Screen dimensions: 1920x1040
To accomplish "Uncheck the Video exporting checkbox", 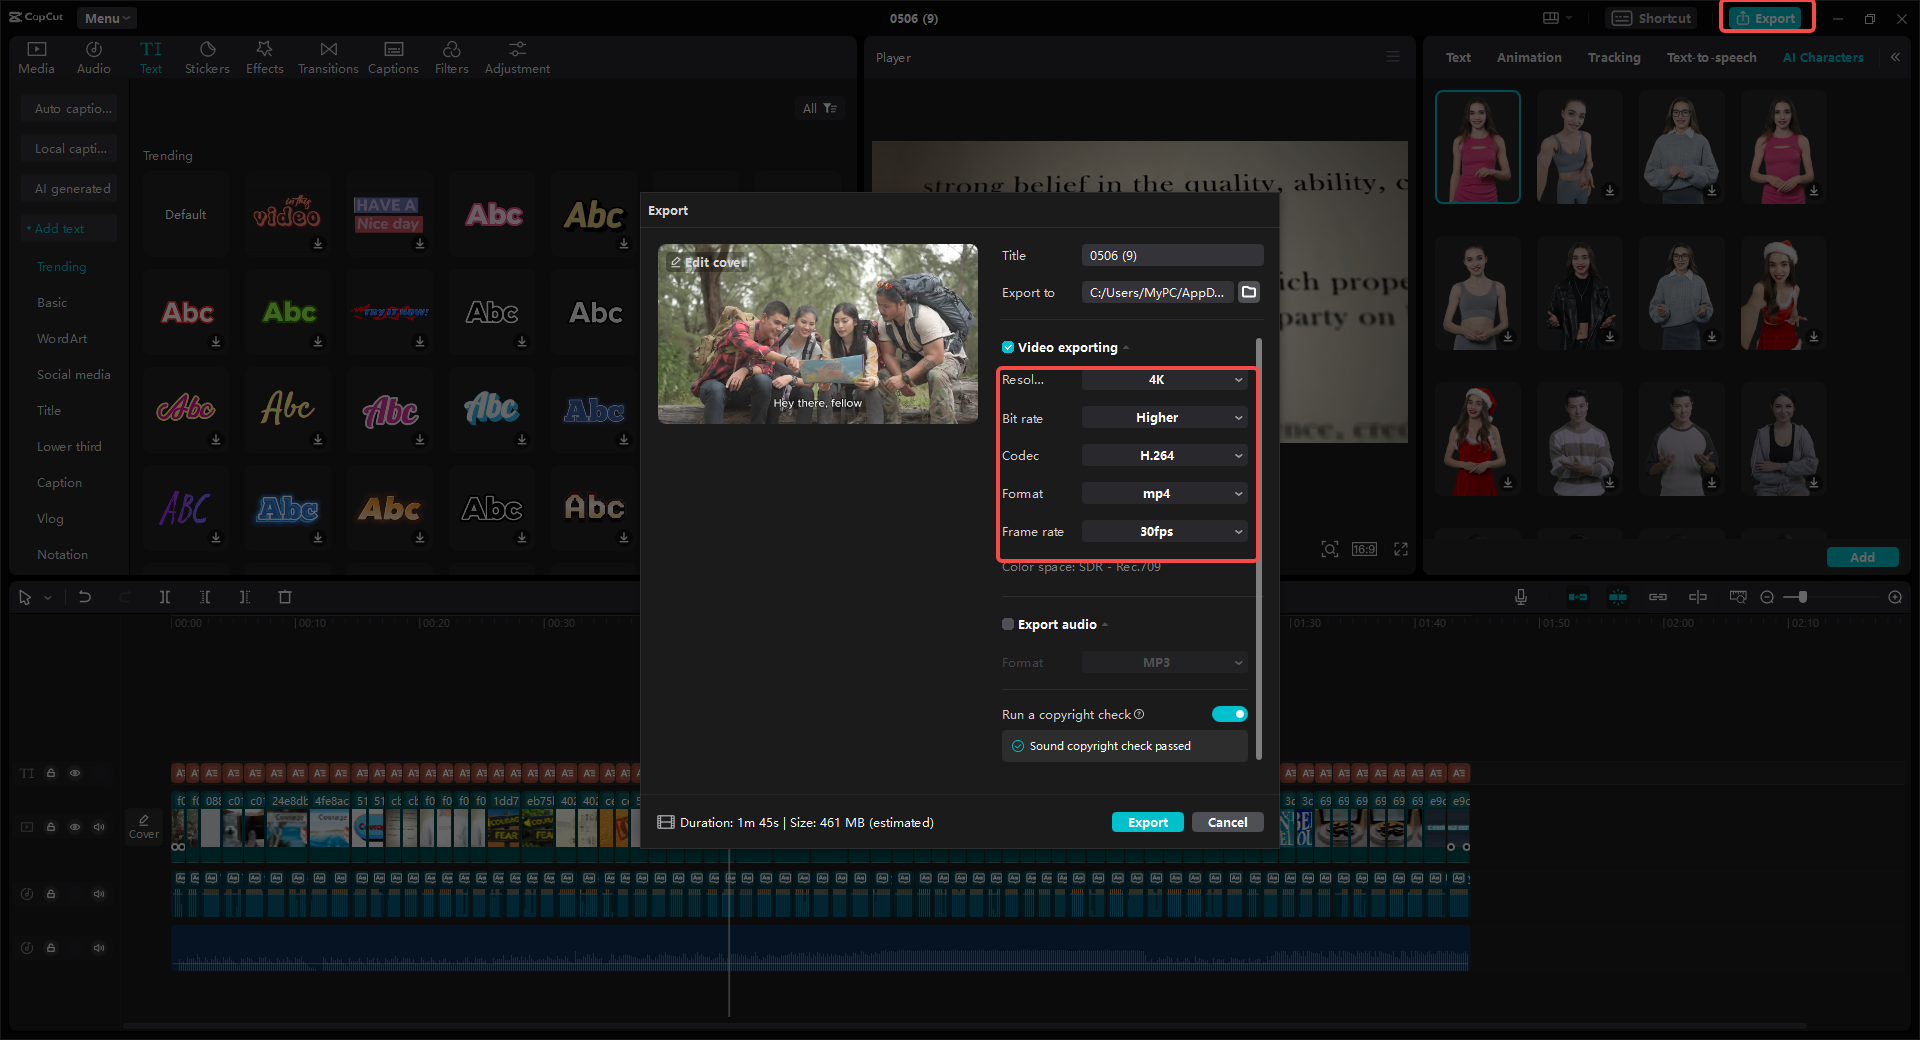I will coord(1008,347).
